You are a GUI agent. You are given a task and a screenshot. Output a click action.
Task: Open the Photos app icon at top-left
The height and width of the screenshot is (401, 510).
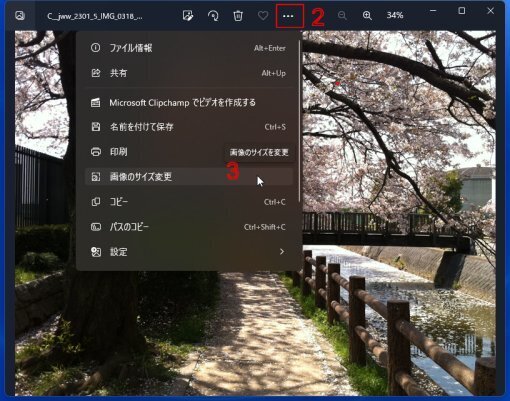coord(20,16)
